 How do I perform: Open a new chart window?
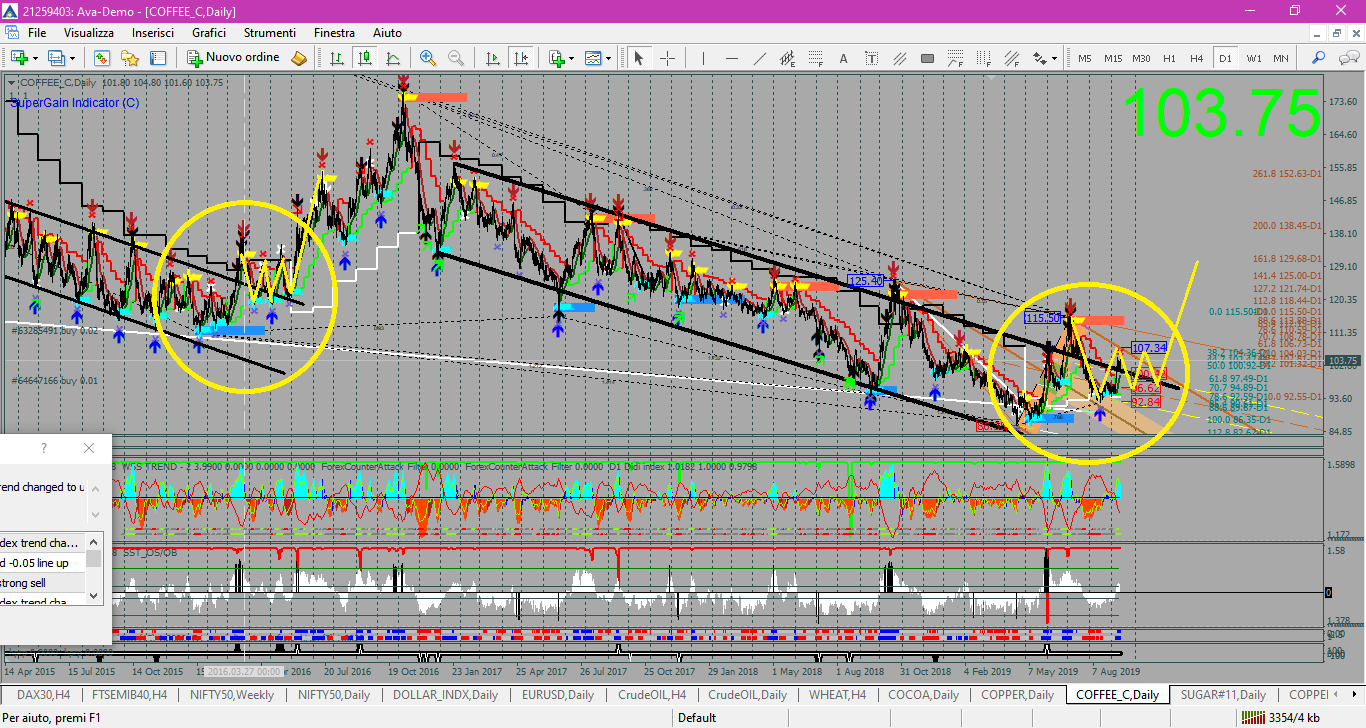(x=18, y=58)
